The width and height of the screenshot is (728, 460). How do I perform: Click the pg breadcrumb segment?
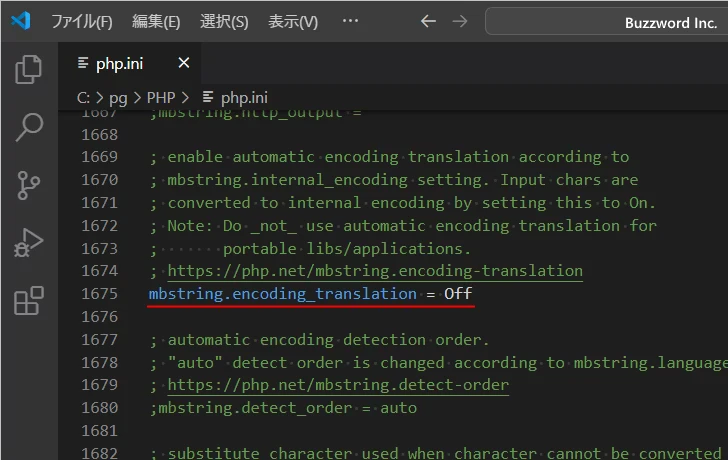tap(118, 98)
